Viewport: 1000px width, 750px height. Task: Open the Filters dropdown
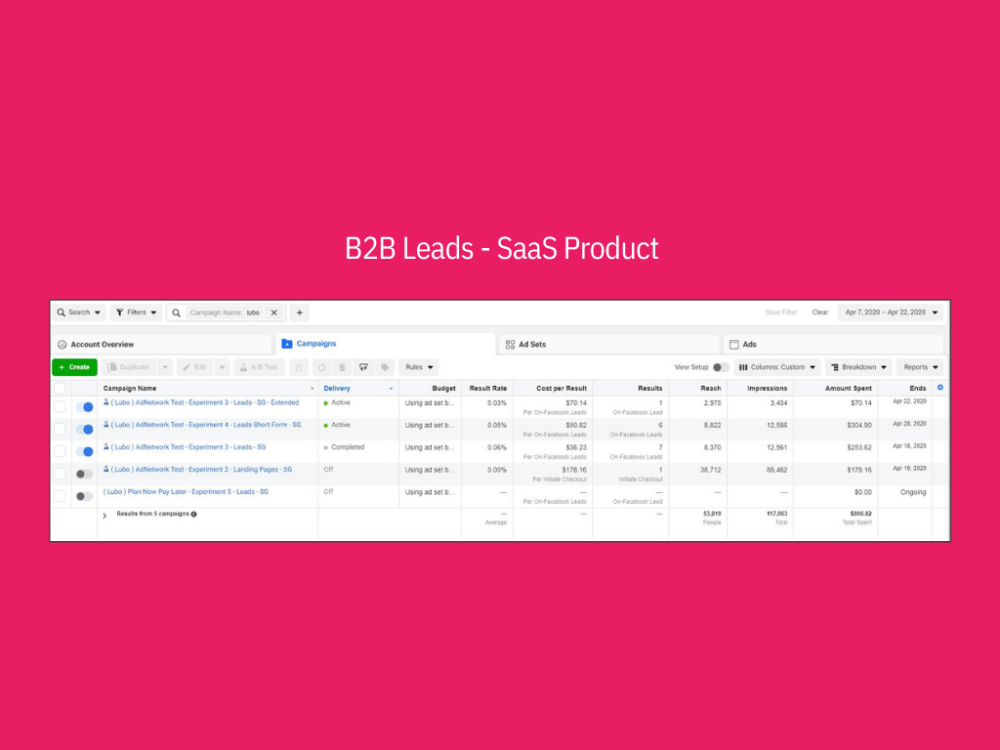point(136,312)
